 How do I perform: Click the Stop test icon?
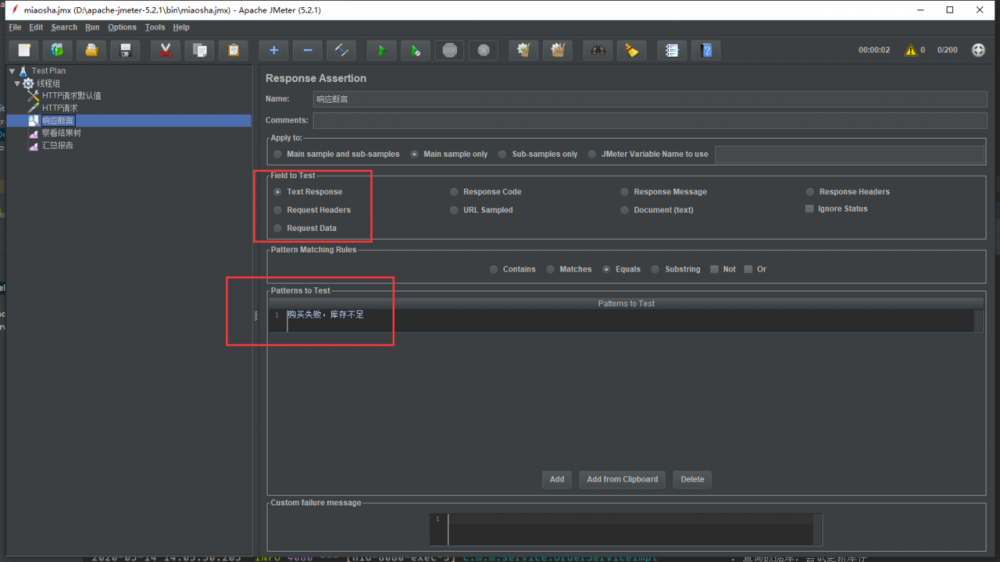(450, 50)
